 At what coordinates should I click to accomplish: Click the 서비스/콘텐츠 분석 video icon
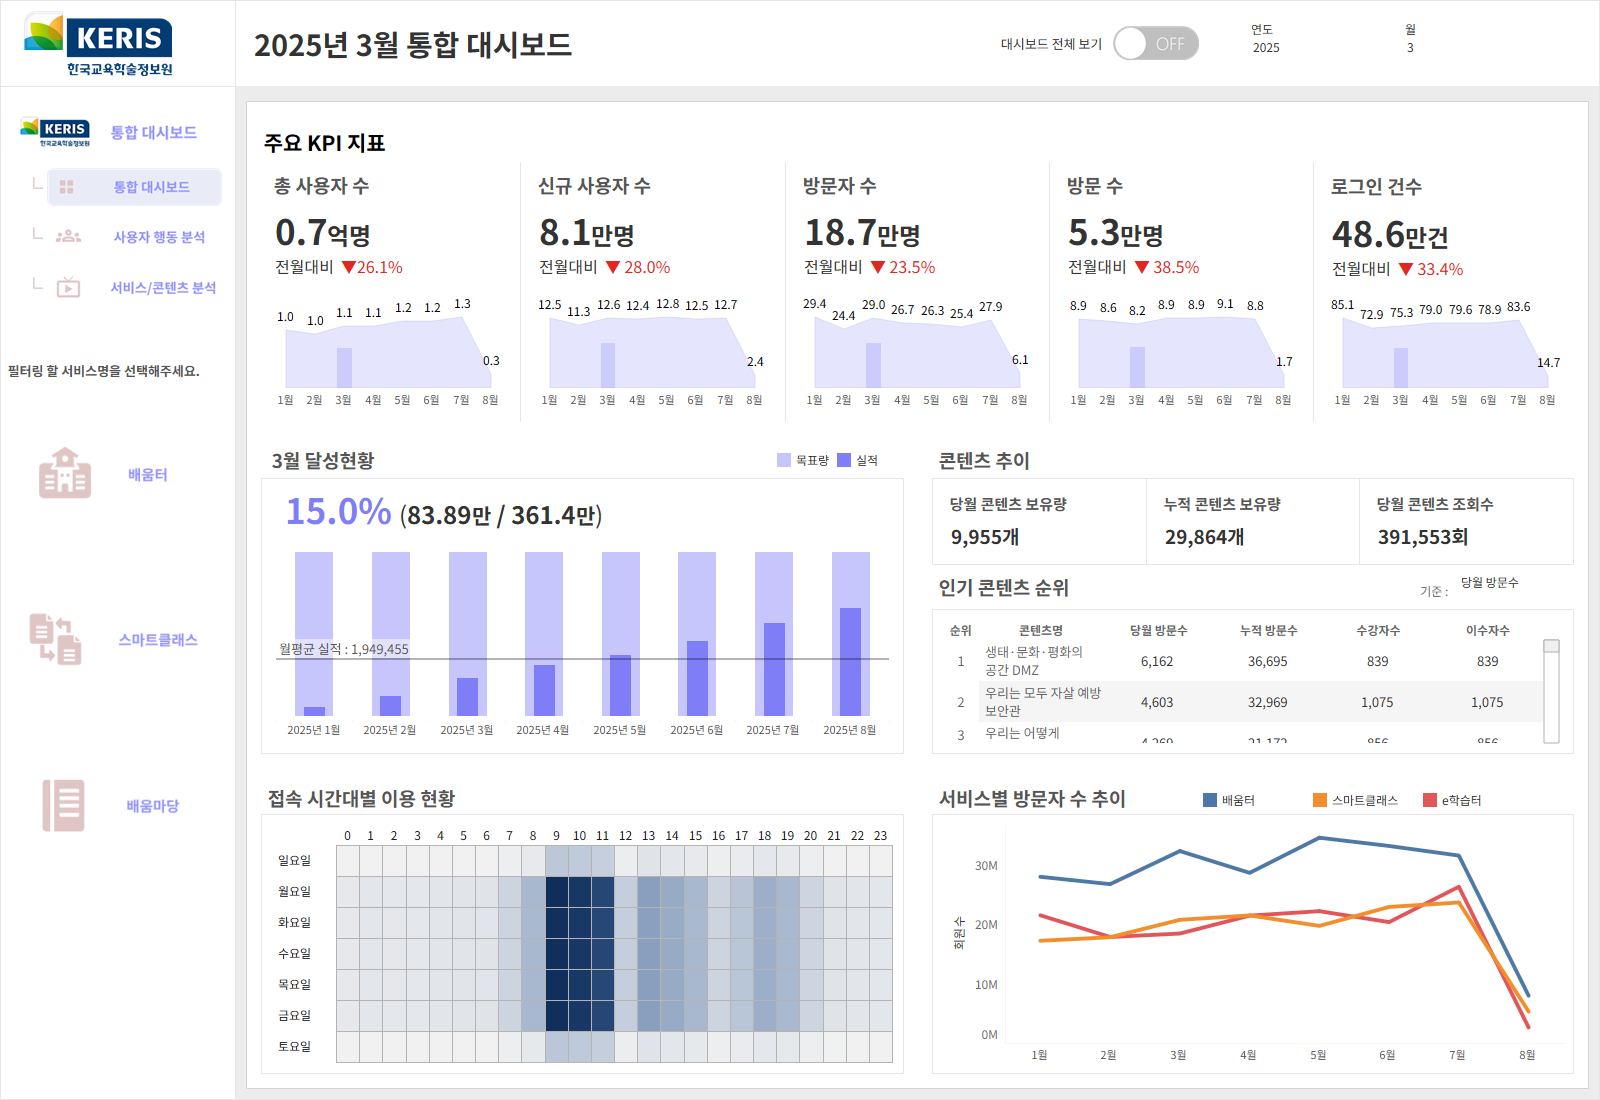tap(68, 288)
